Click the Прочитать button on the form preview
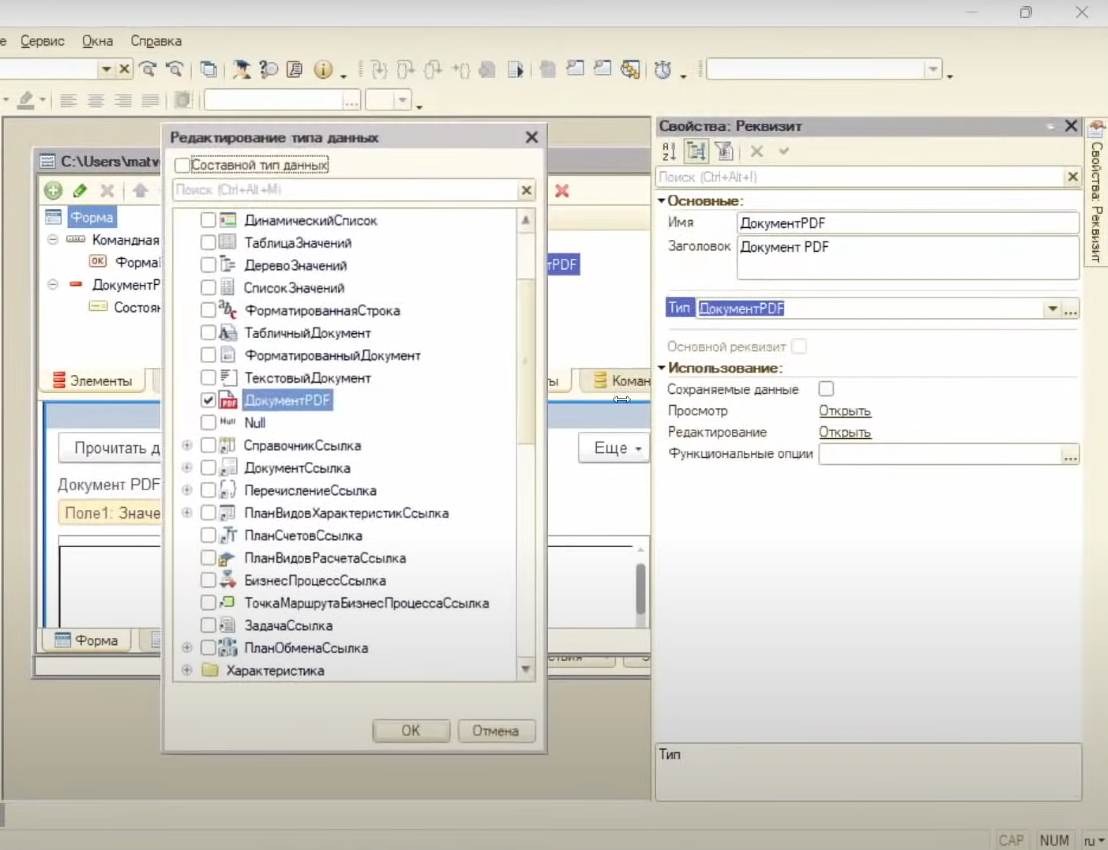1108x850 pixels. tap(110, 448)
